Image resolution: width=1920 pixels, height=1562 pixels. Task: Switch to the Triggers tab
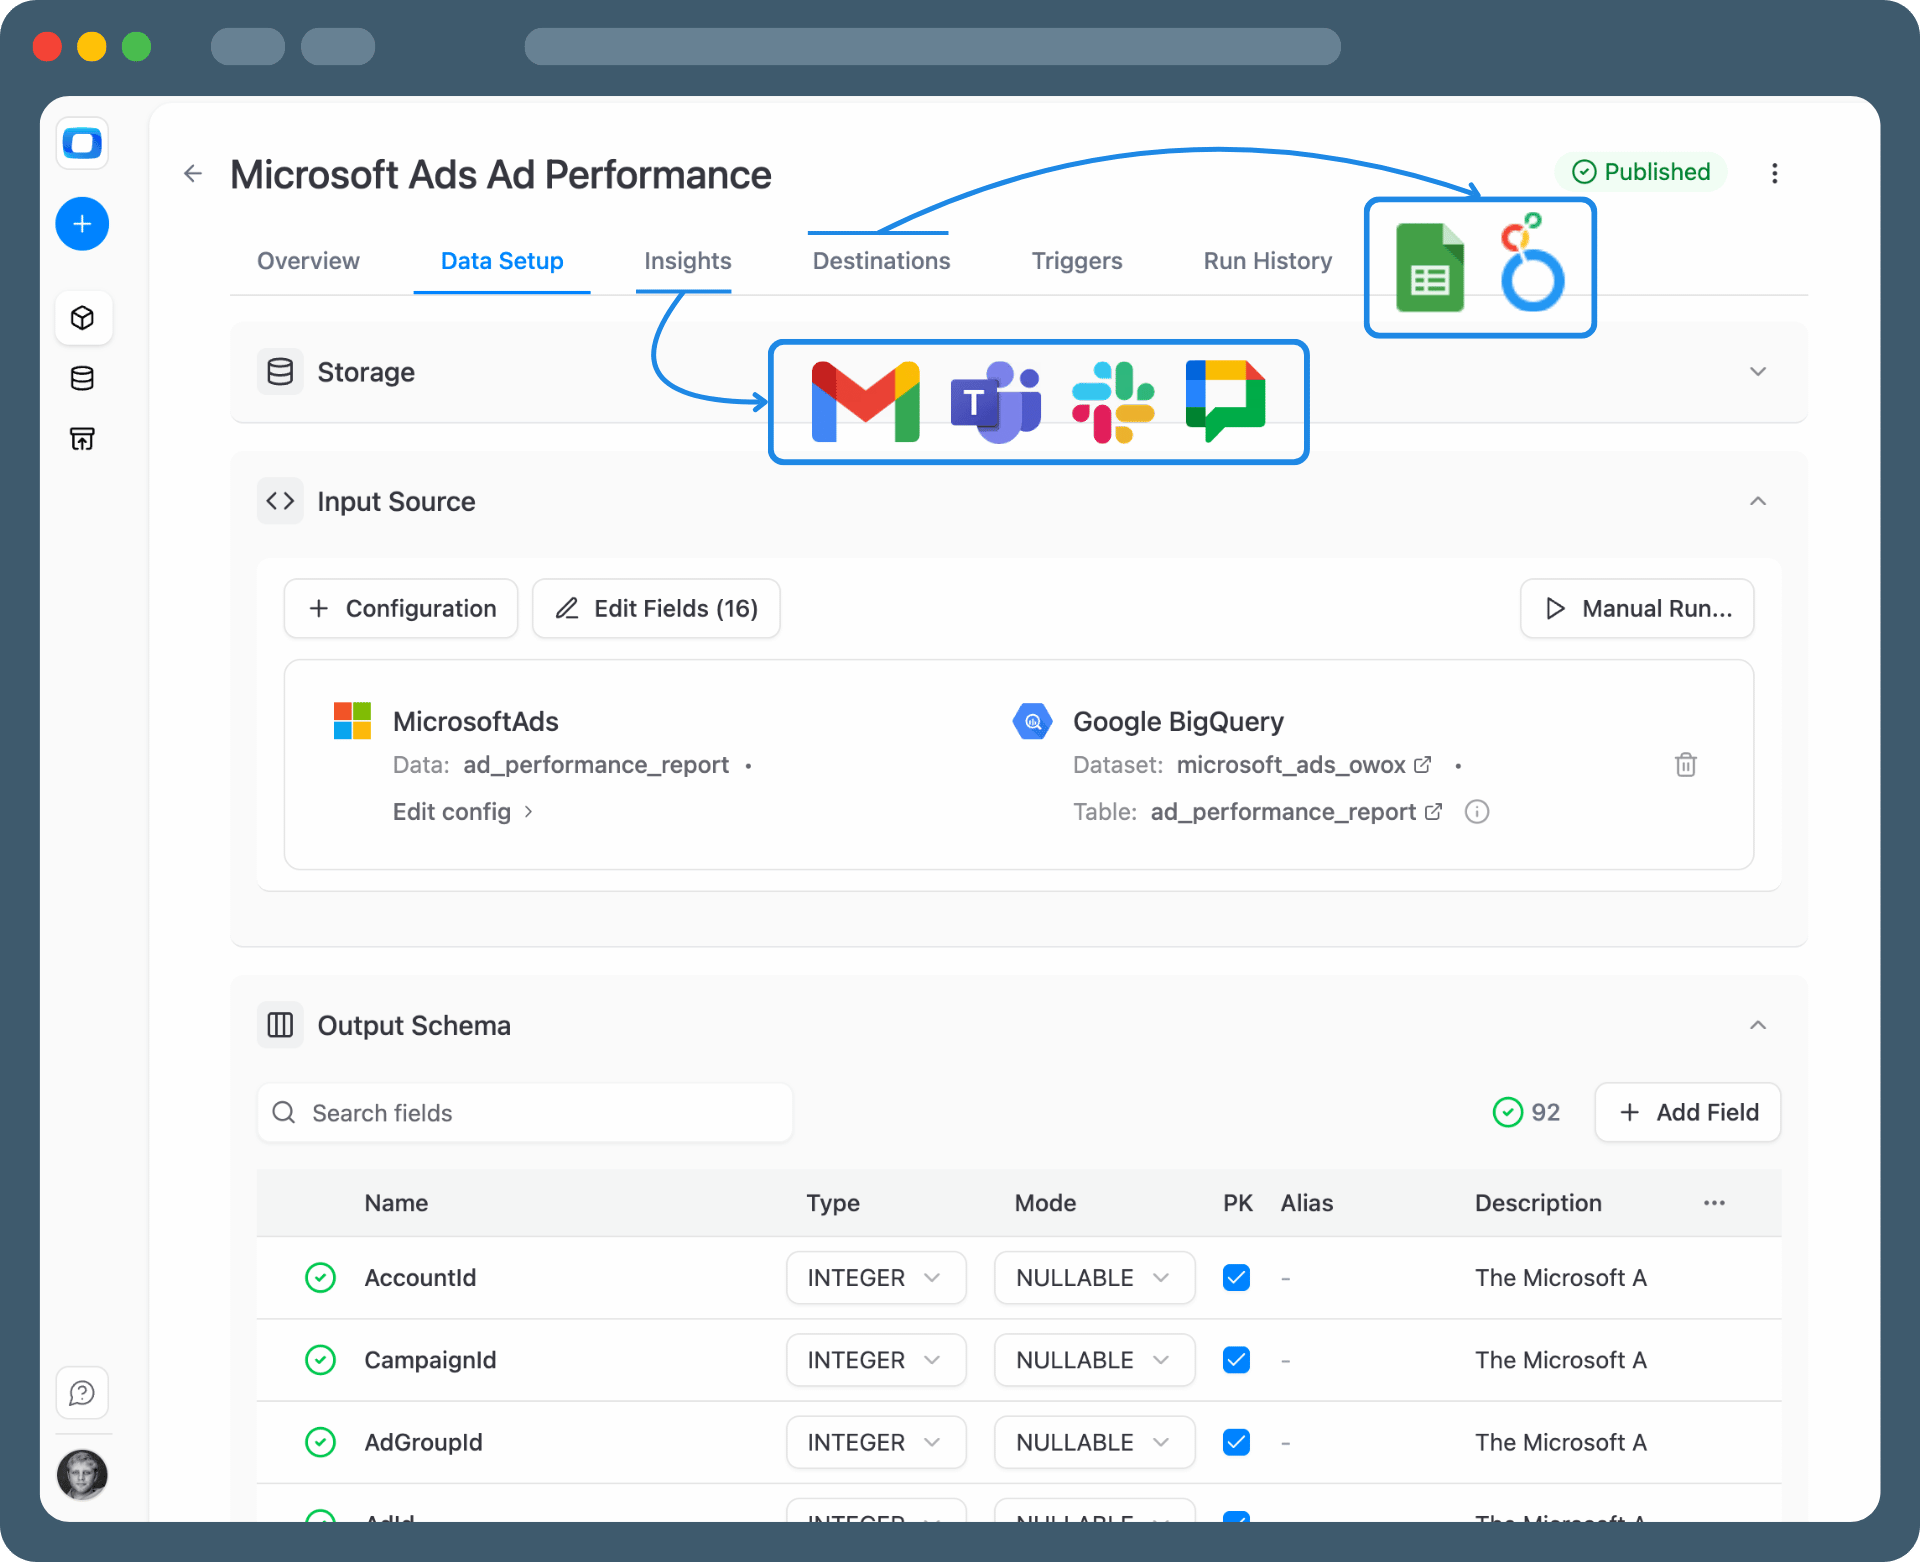(1076, 261)
